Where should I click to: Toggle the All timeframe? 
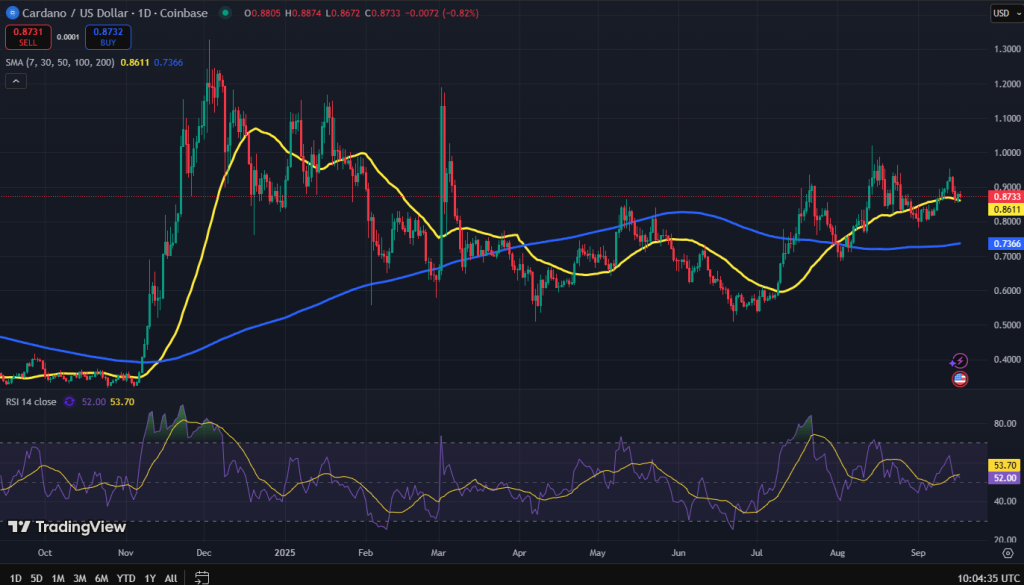[x=170, y=578]
